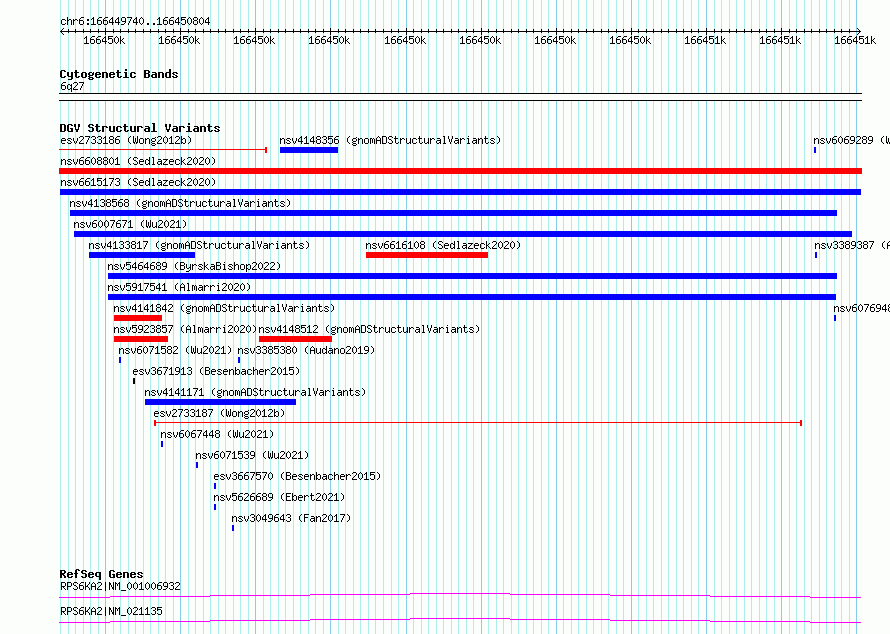890x634 pixels.
Task: Click the esv3671913 (Besenbacher2015) label
Action: point(216,371)
